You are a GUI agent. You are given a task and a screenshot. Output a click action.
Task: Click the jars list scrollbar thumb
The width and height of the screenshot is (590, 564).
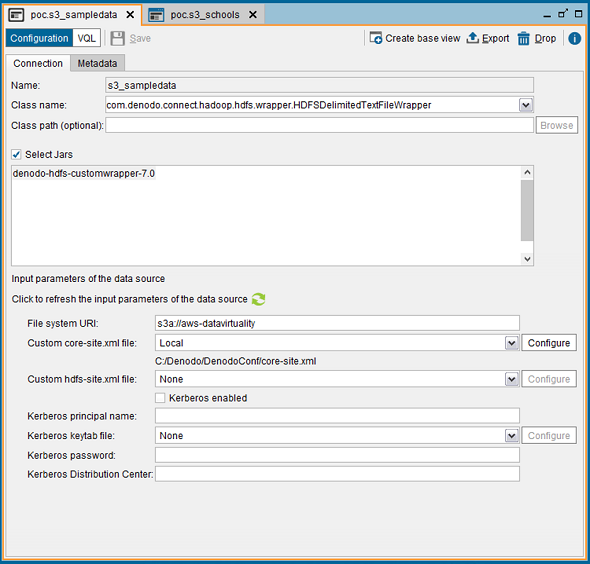click(527, 210)
